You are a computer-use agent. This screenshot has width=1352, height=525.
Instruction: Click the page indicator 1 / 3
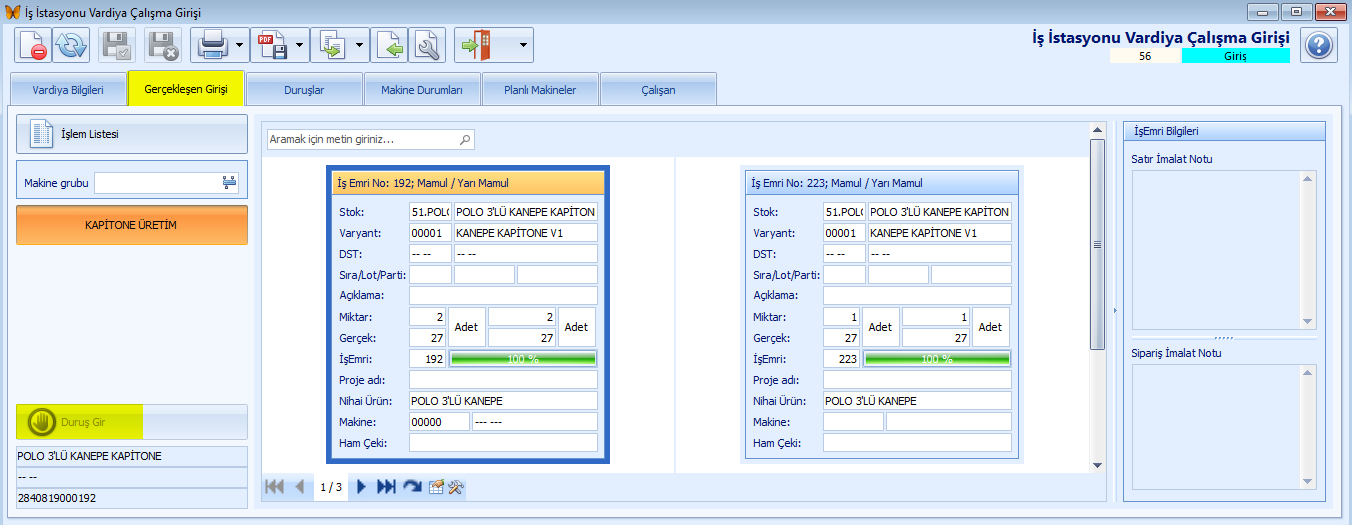330,487
